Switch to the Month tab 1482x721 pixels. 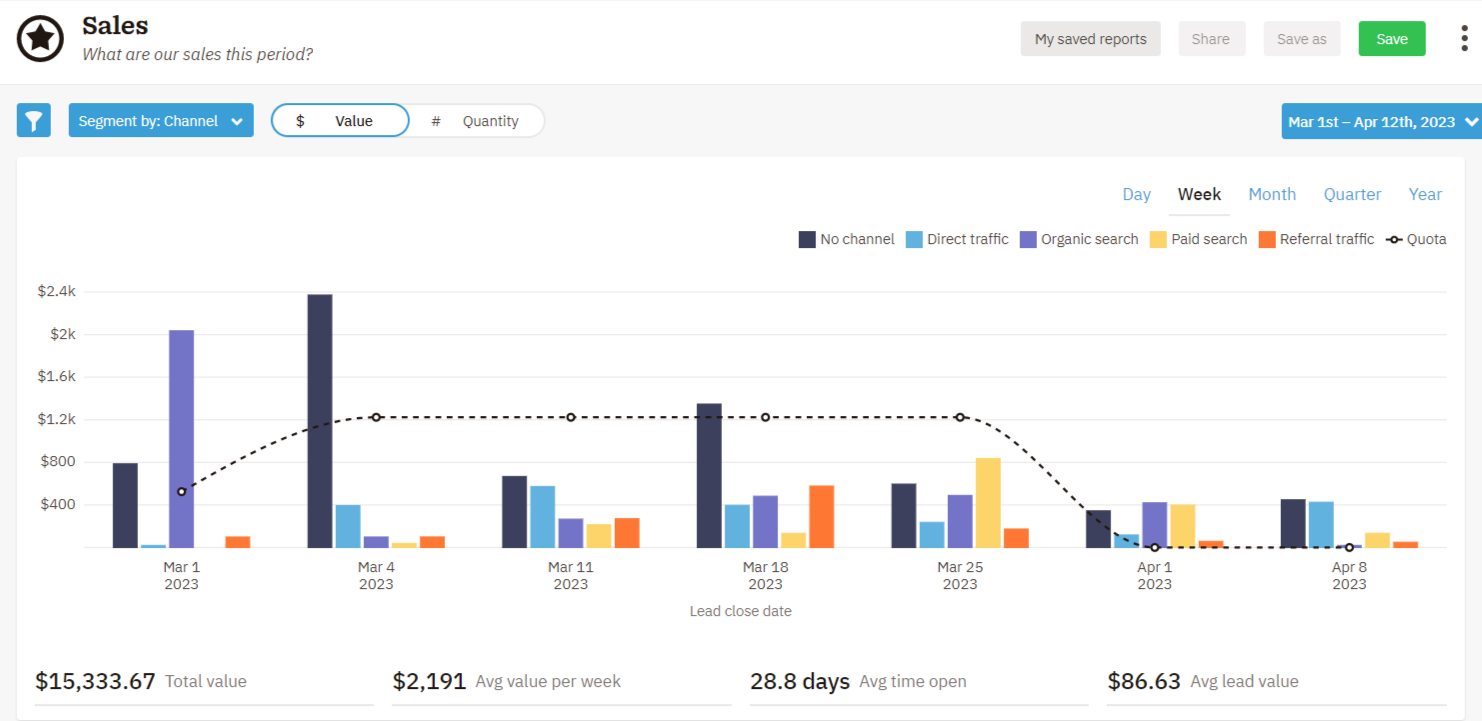coord(1272,194)
